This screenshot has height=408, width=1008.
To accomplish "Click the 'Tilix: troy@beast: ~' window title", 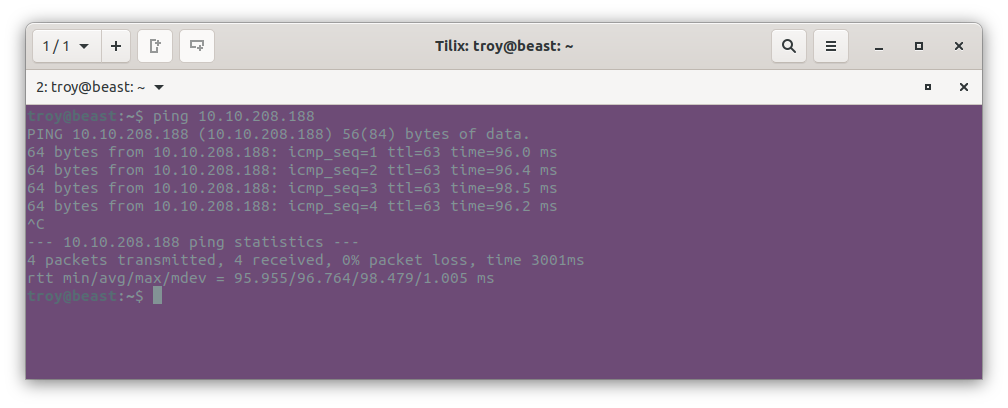I will 504,46.
